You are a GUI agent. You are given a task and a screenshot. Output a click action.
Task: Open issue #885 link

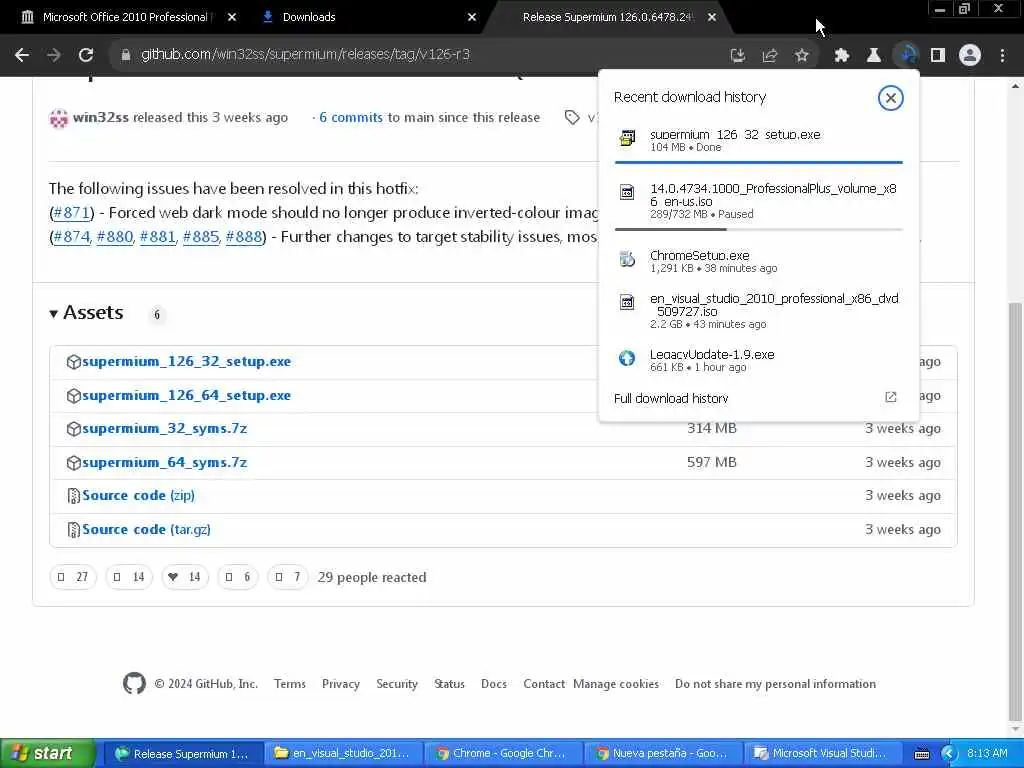click(x=200, y=236)
